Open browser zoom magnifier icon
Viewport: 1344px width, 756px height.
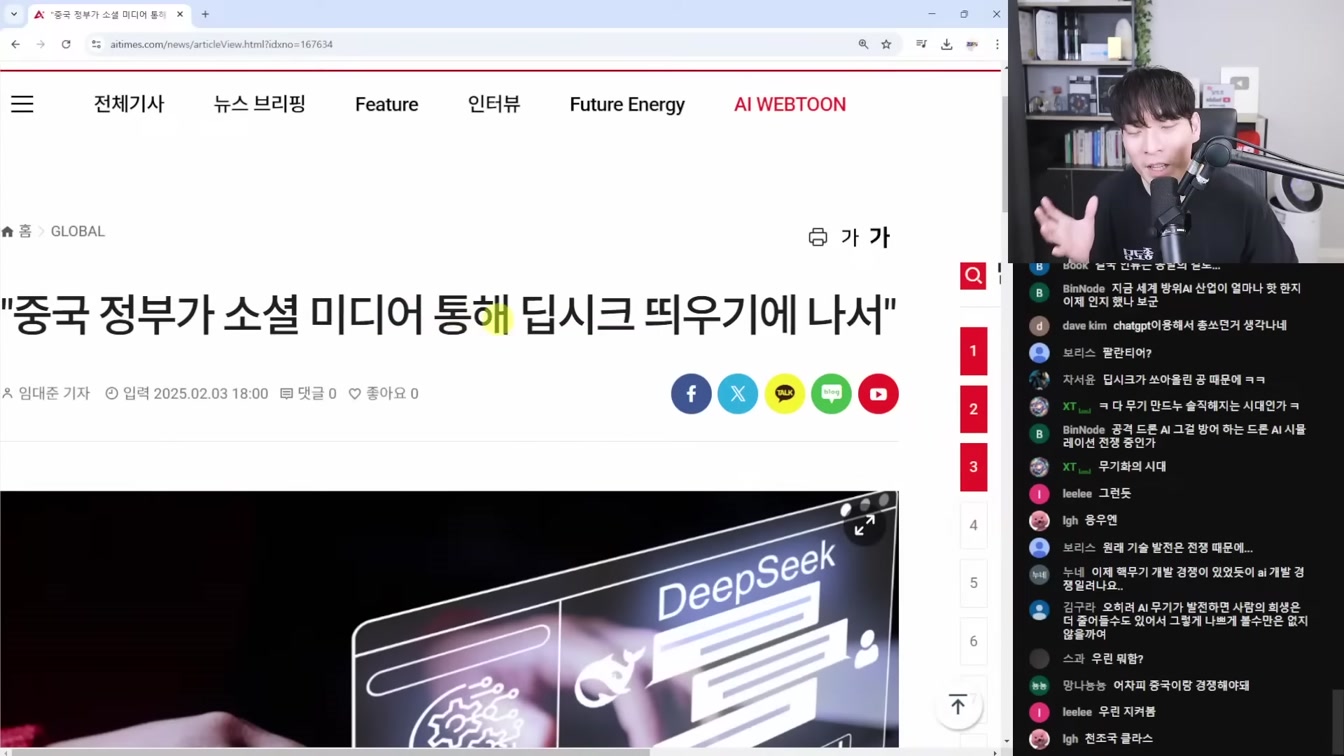point(863,44)
